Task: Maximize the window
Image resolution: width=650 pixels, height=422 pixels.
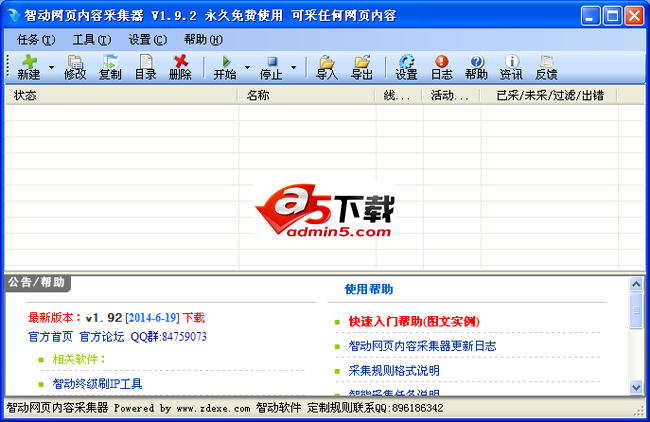Action: pos(612,16)
